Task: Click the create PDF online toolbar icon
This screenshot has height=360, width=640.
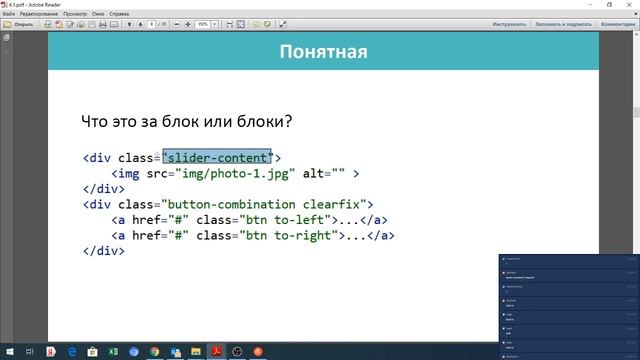Action: (48, 24)
